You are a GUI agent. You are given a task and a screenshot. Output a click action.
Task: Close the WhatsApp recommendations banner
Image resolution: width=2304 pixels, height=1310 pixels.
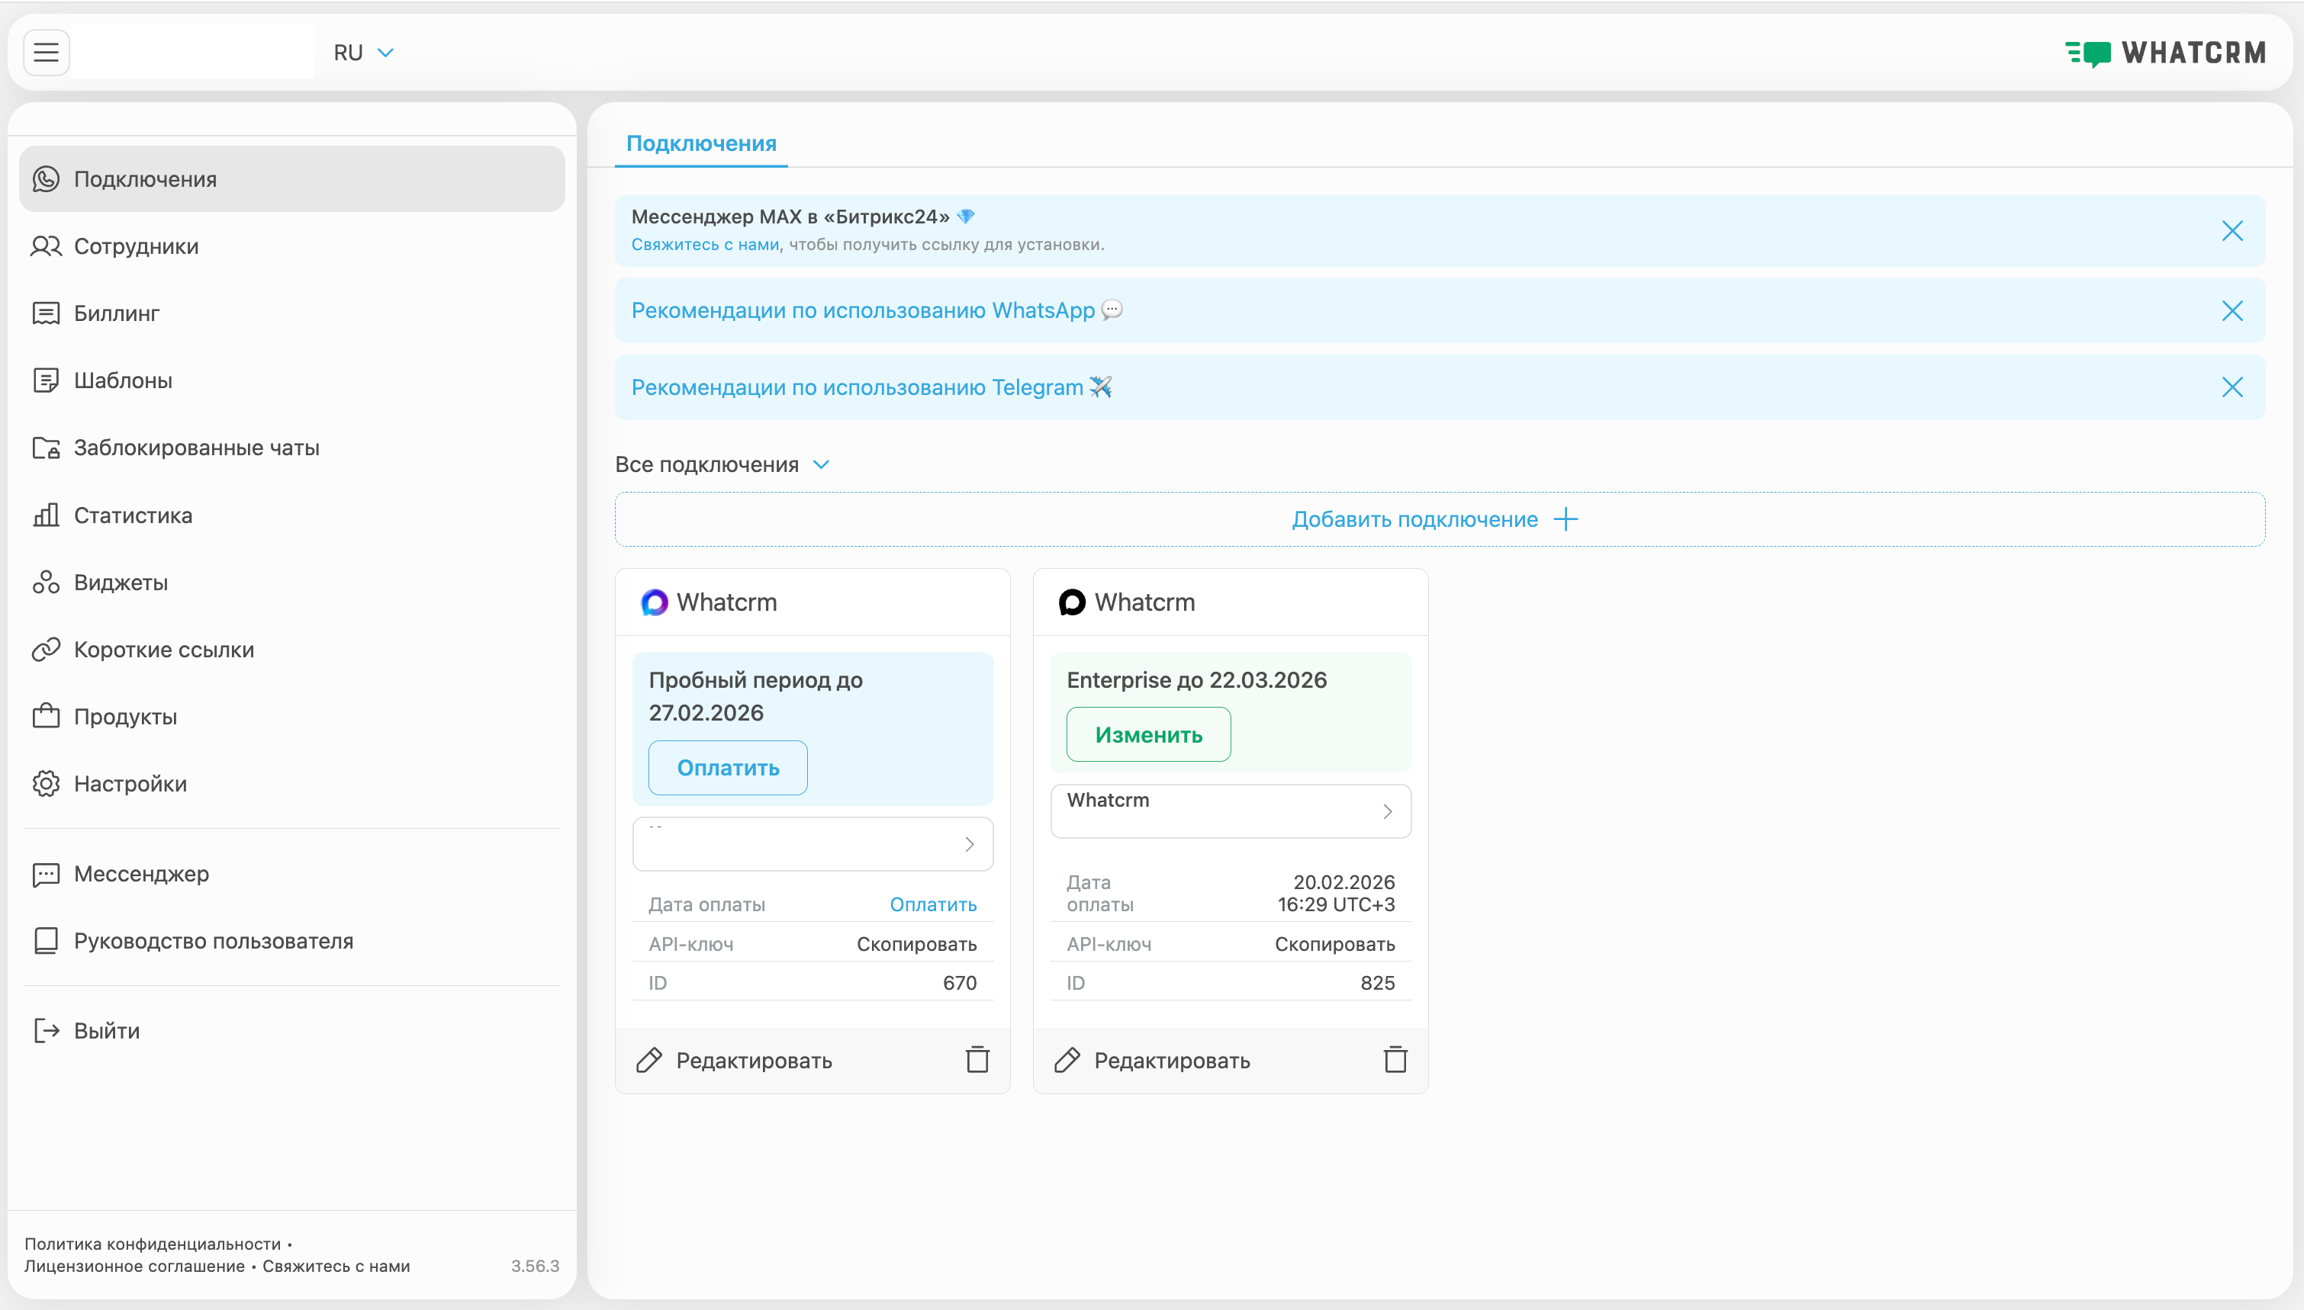2232,311
